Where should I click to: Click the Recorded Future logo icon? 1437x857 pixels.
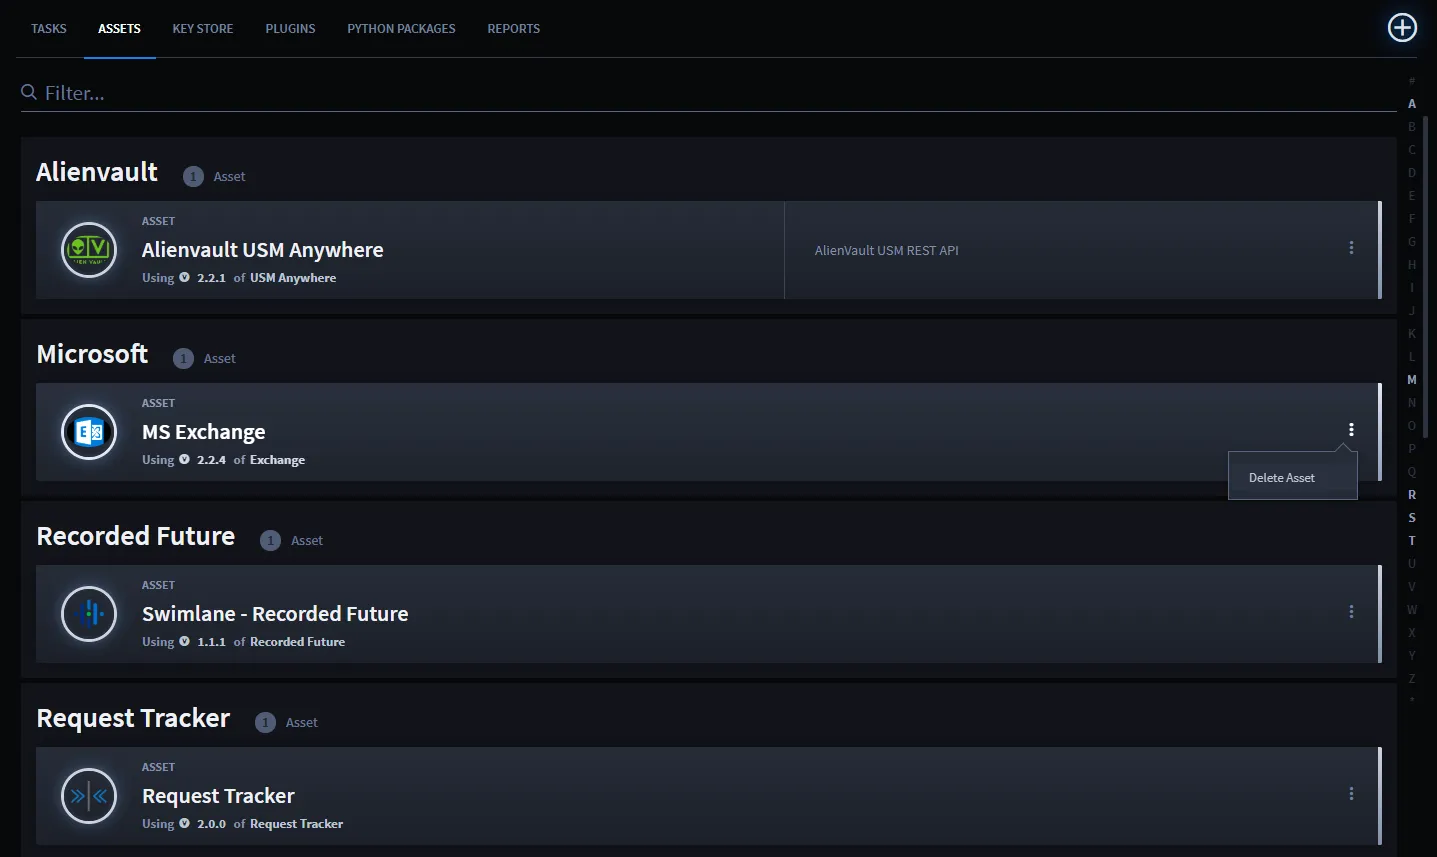[x=89, y=614]
